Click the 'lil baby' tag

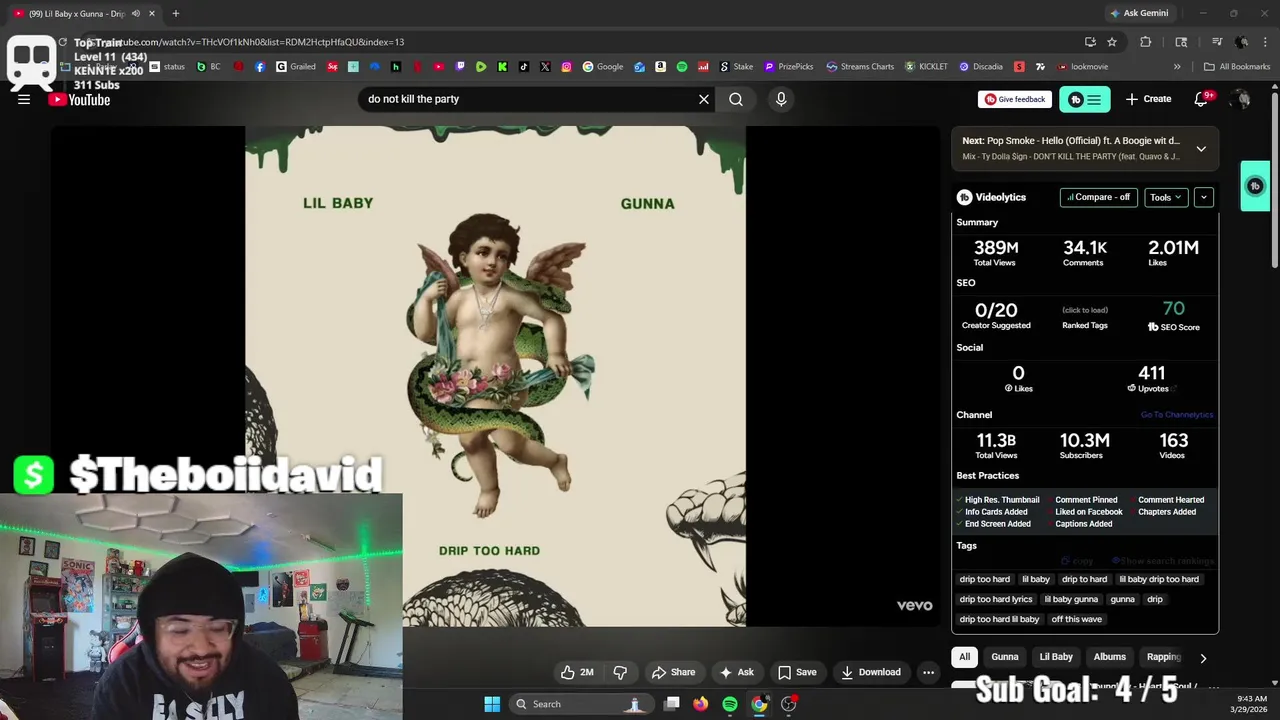click(1036, 579)
